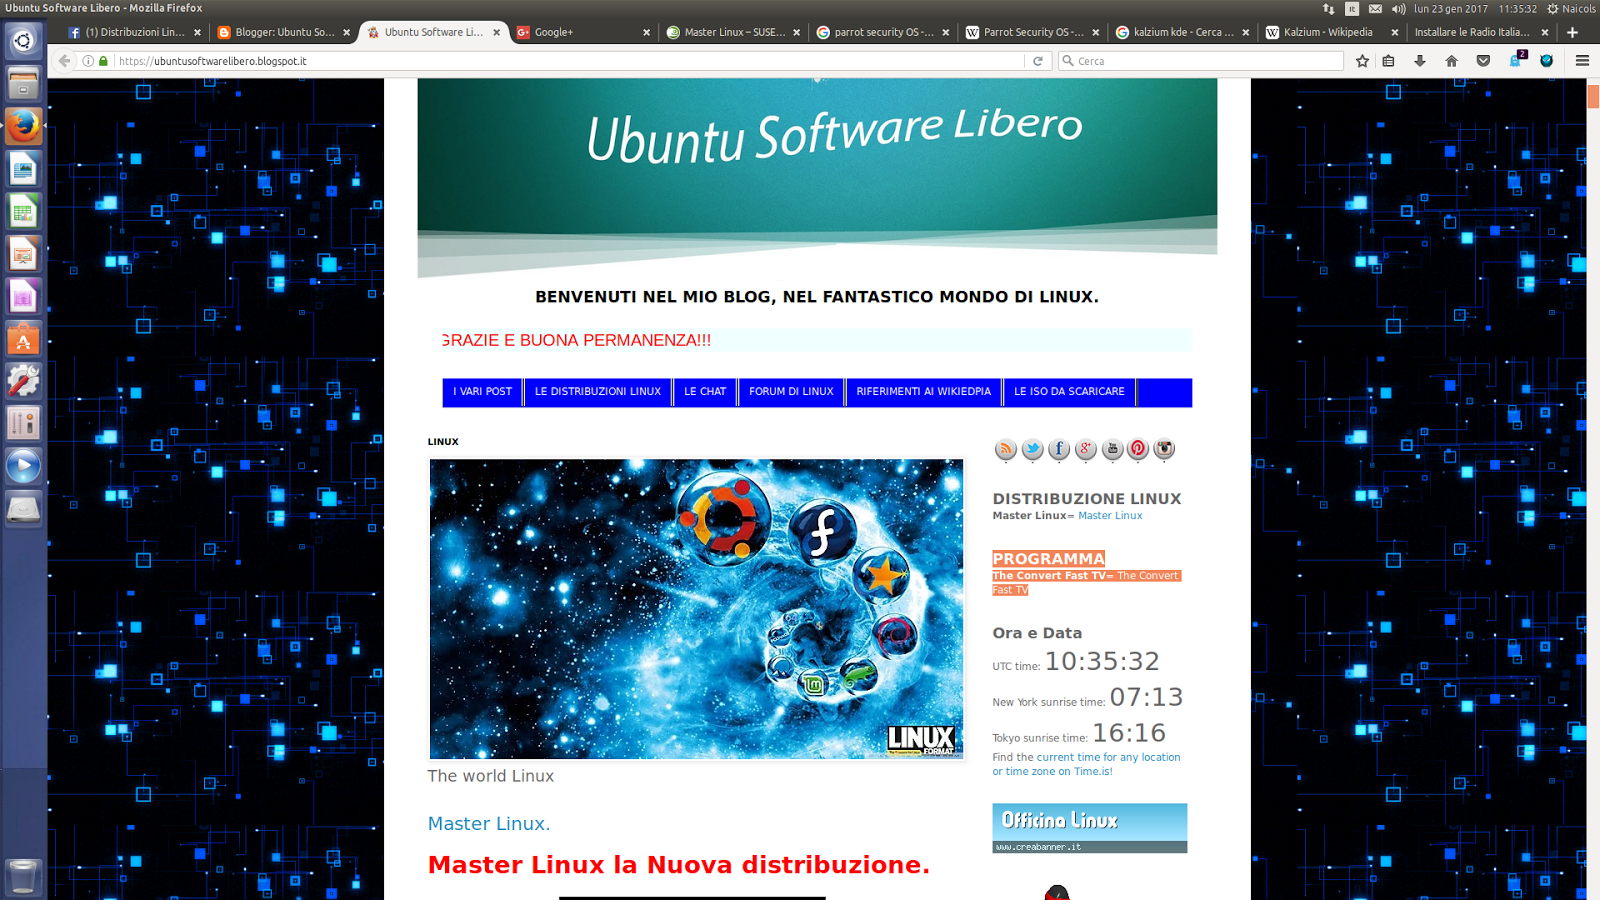Image resolution: width=1600 pixels, height=900 pixels.
Task: Launch LibreOffice Writer from the launcher
Action: pos(23,169)
